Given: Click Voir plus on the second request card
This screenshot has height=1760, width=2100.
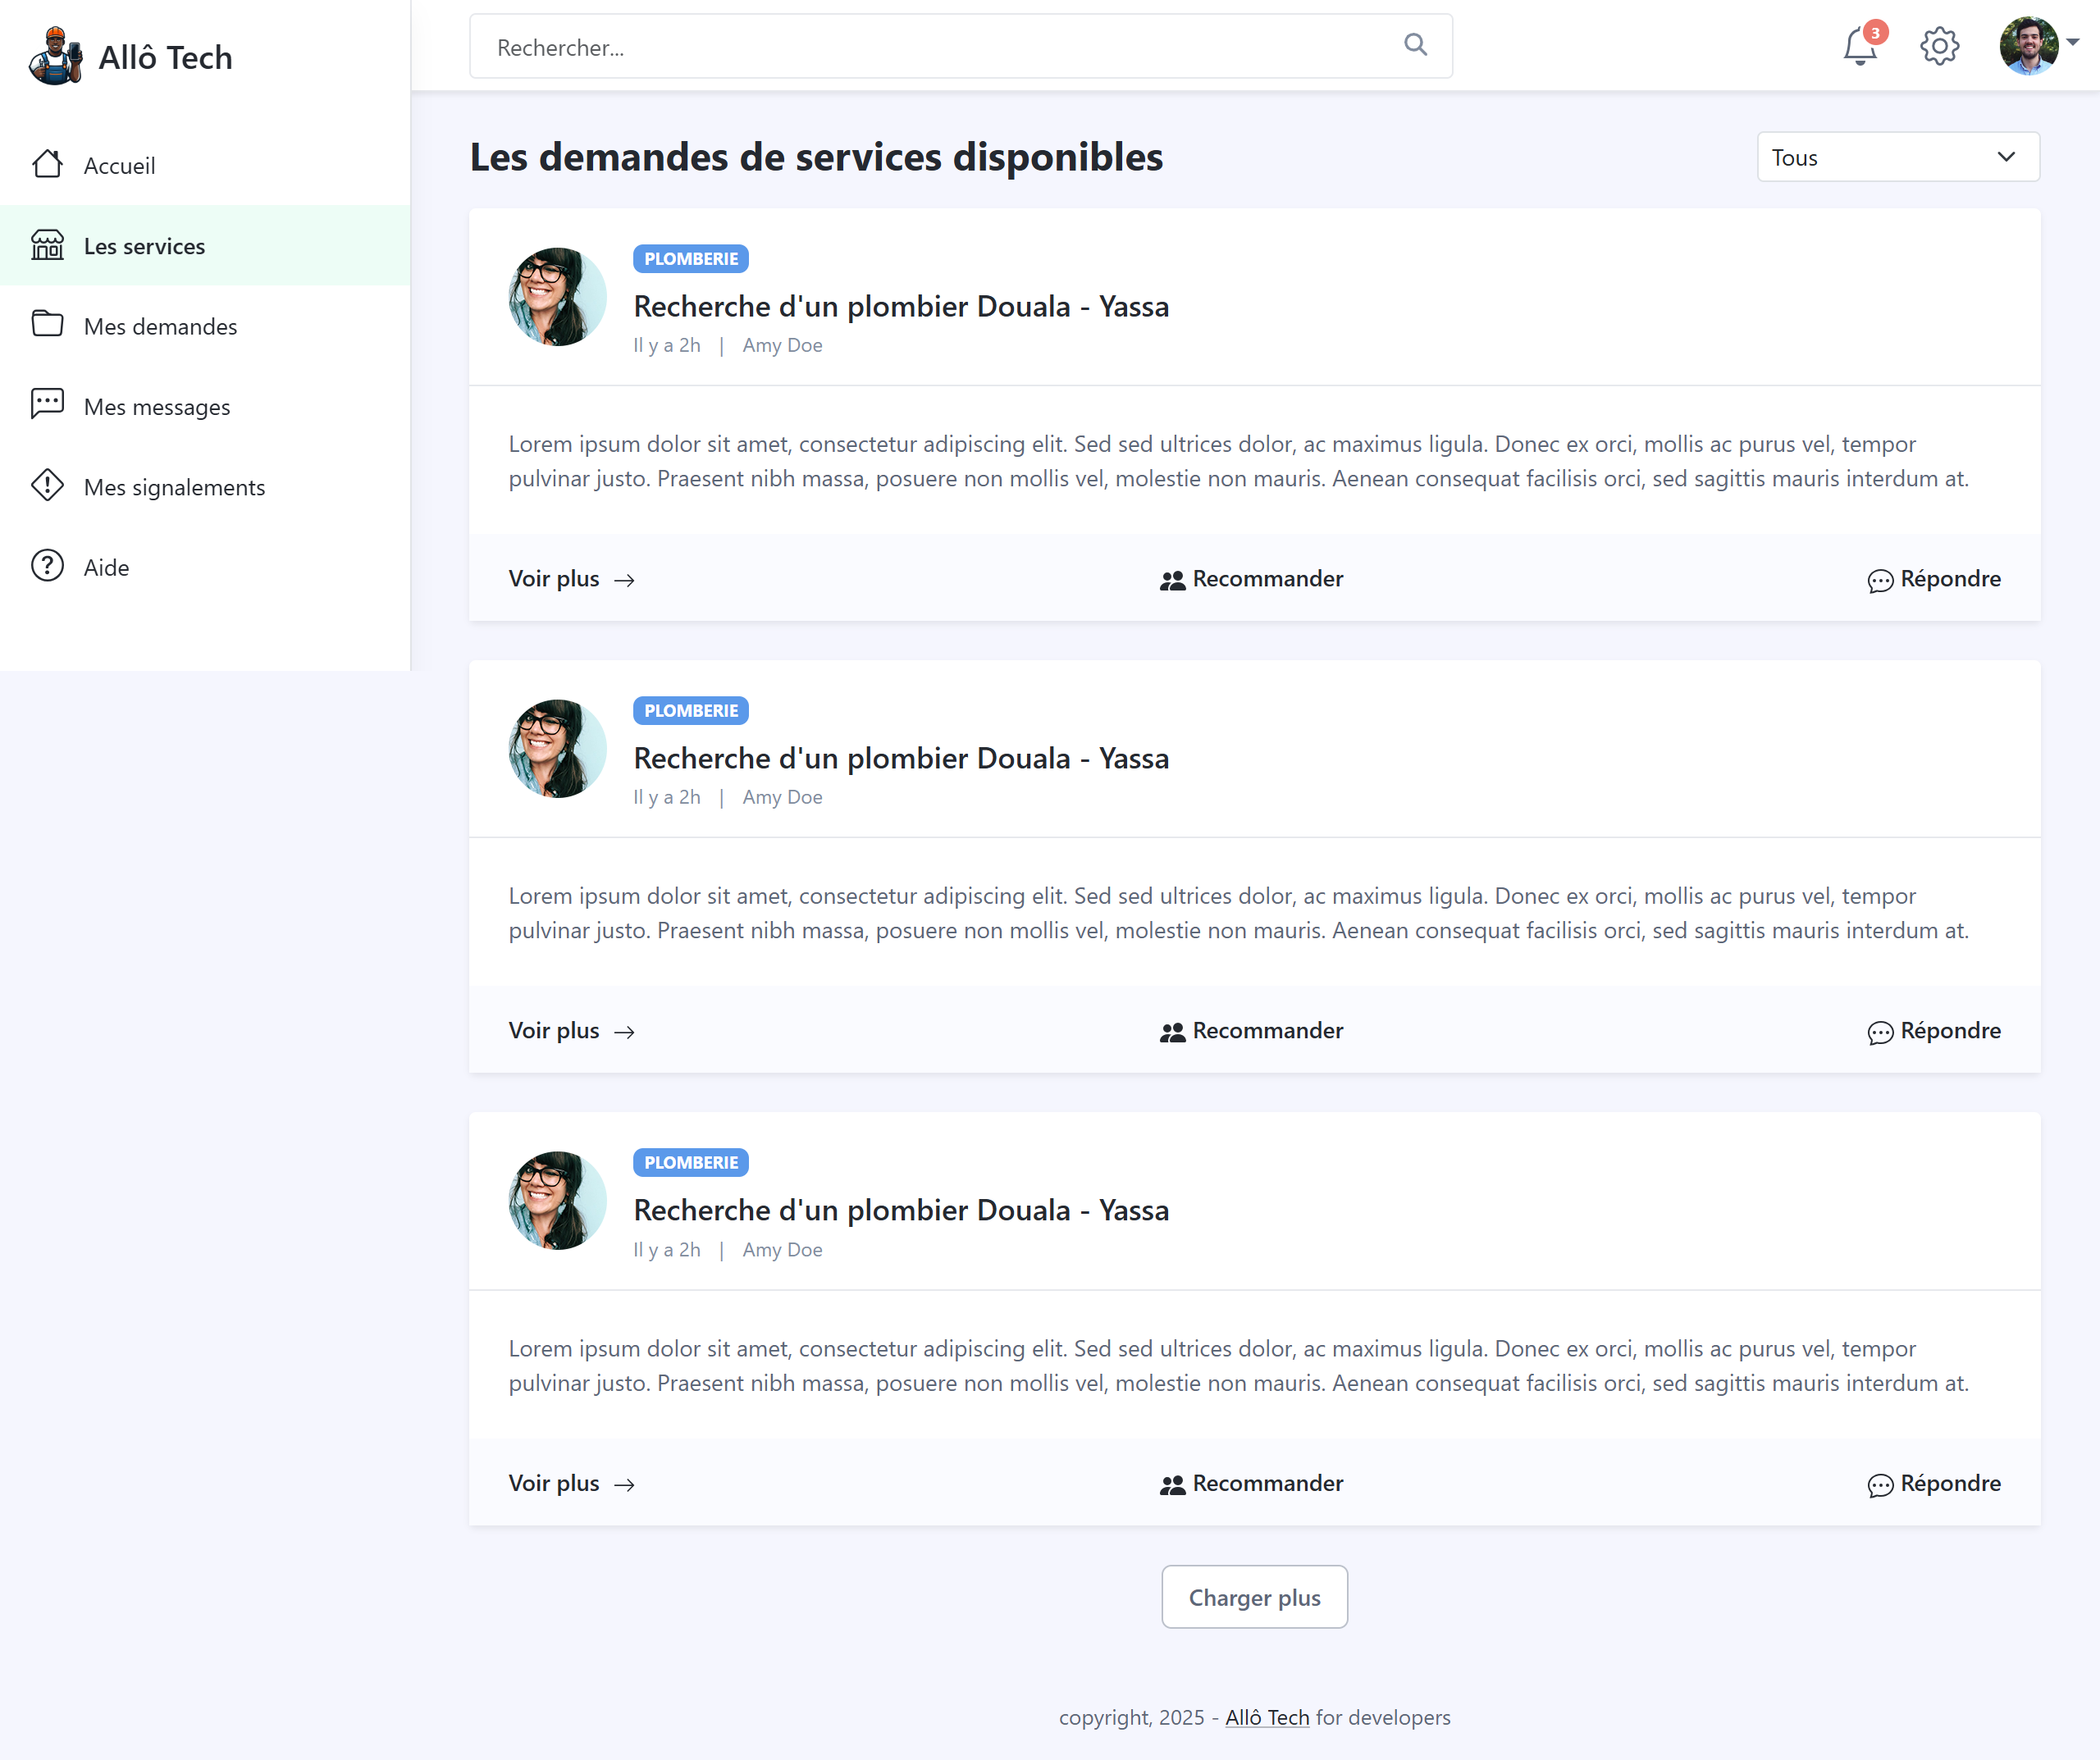Looking at the screenshot, I should [x=572, y=1031].
